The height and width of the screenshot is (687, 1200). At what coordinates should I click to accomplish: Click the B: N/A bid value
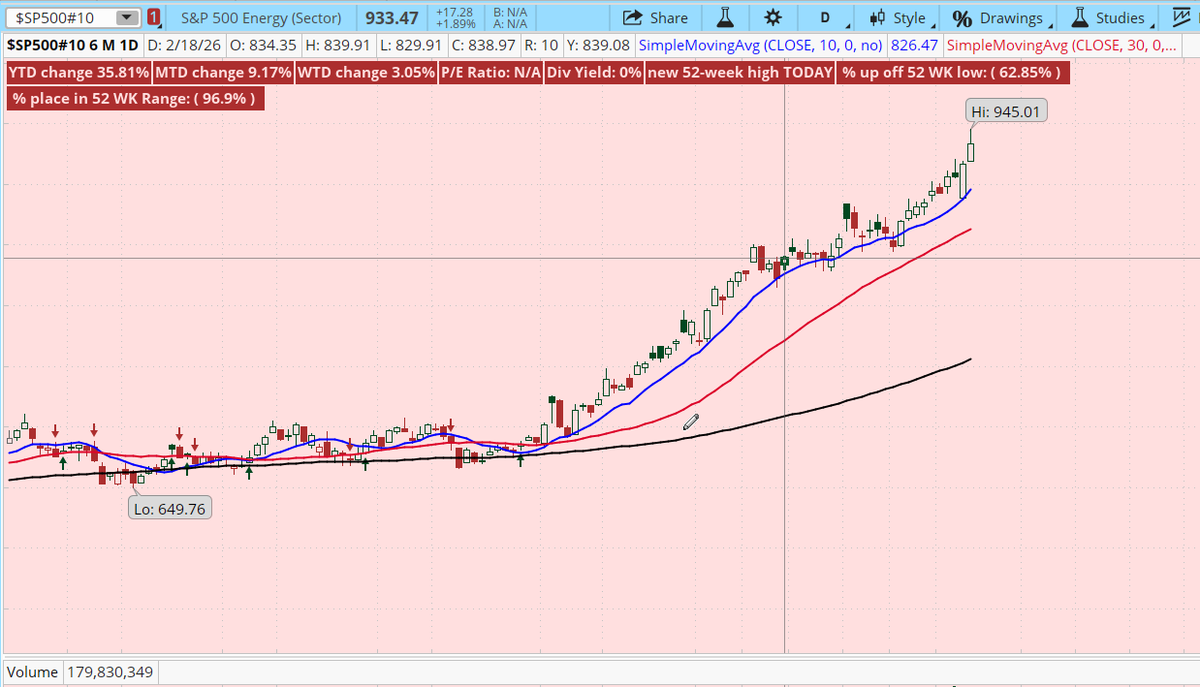pyautogui.click(x=512, y=12)
